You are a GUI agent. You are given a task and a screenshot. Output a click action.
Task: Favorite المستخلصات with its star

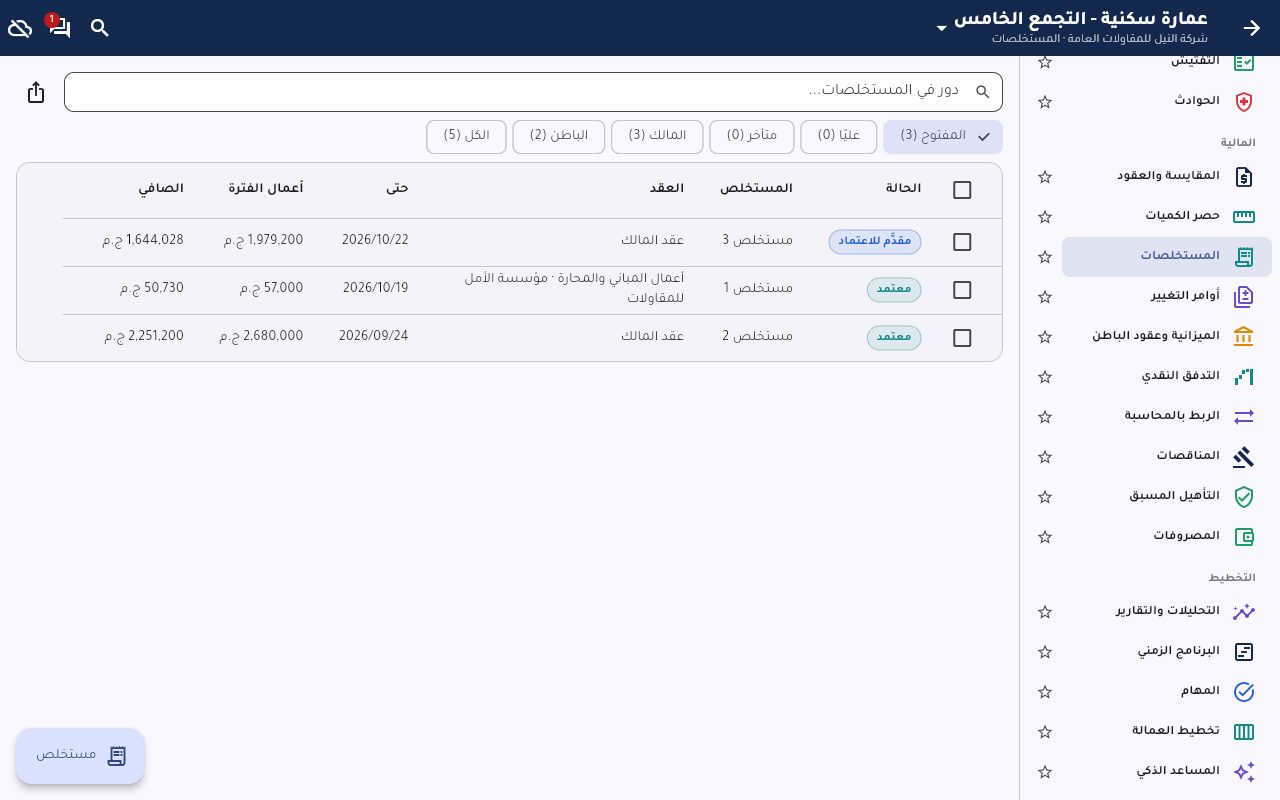(1045, 257)
